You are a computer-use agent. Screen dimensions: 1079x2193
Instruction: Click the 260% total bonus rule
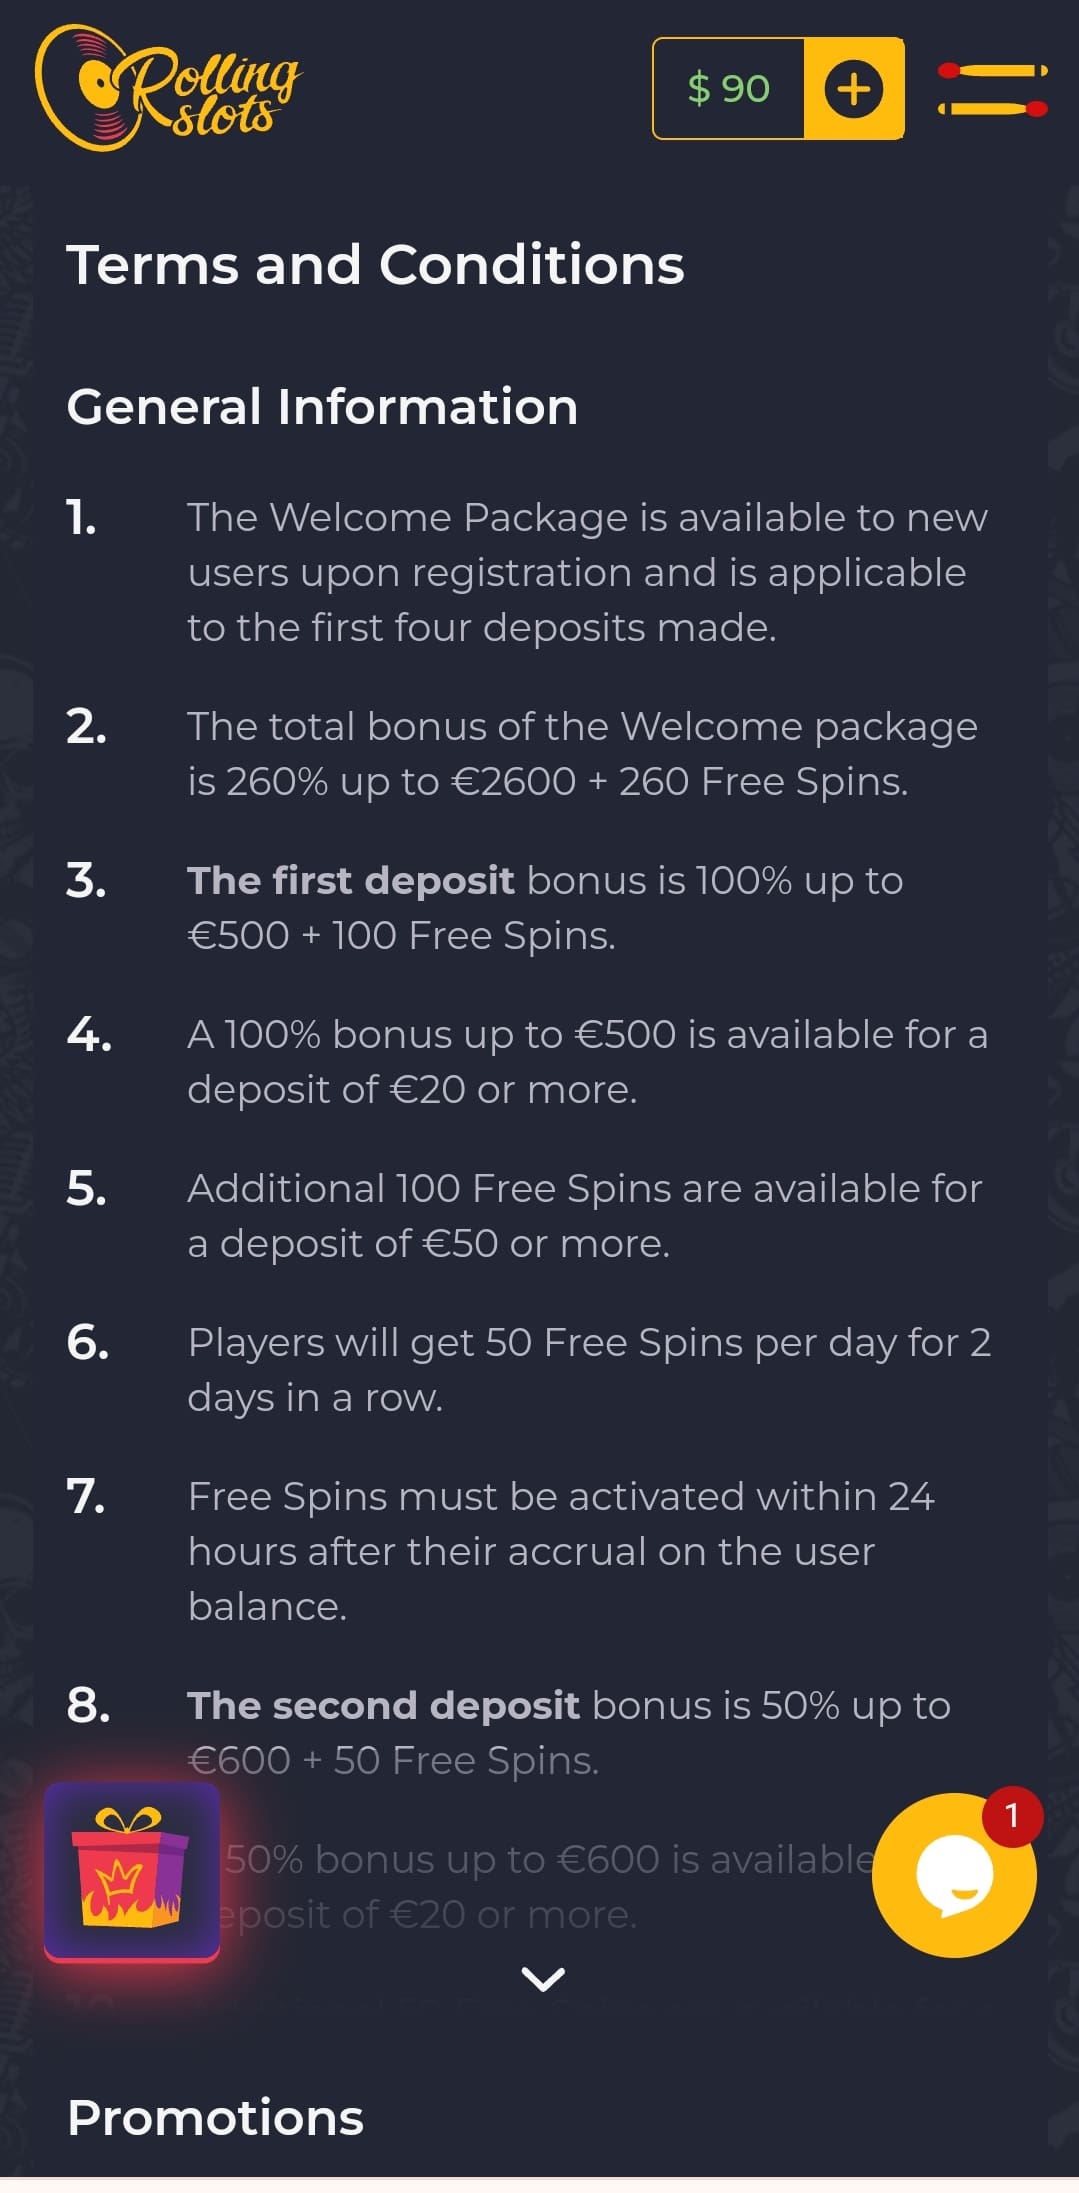tap(582, 754)
